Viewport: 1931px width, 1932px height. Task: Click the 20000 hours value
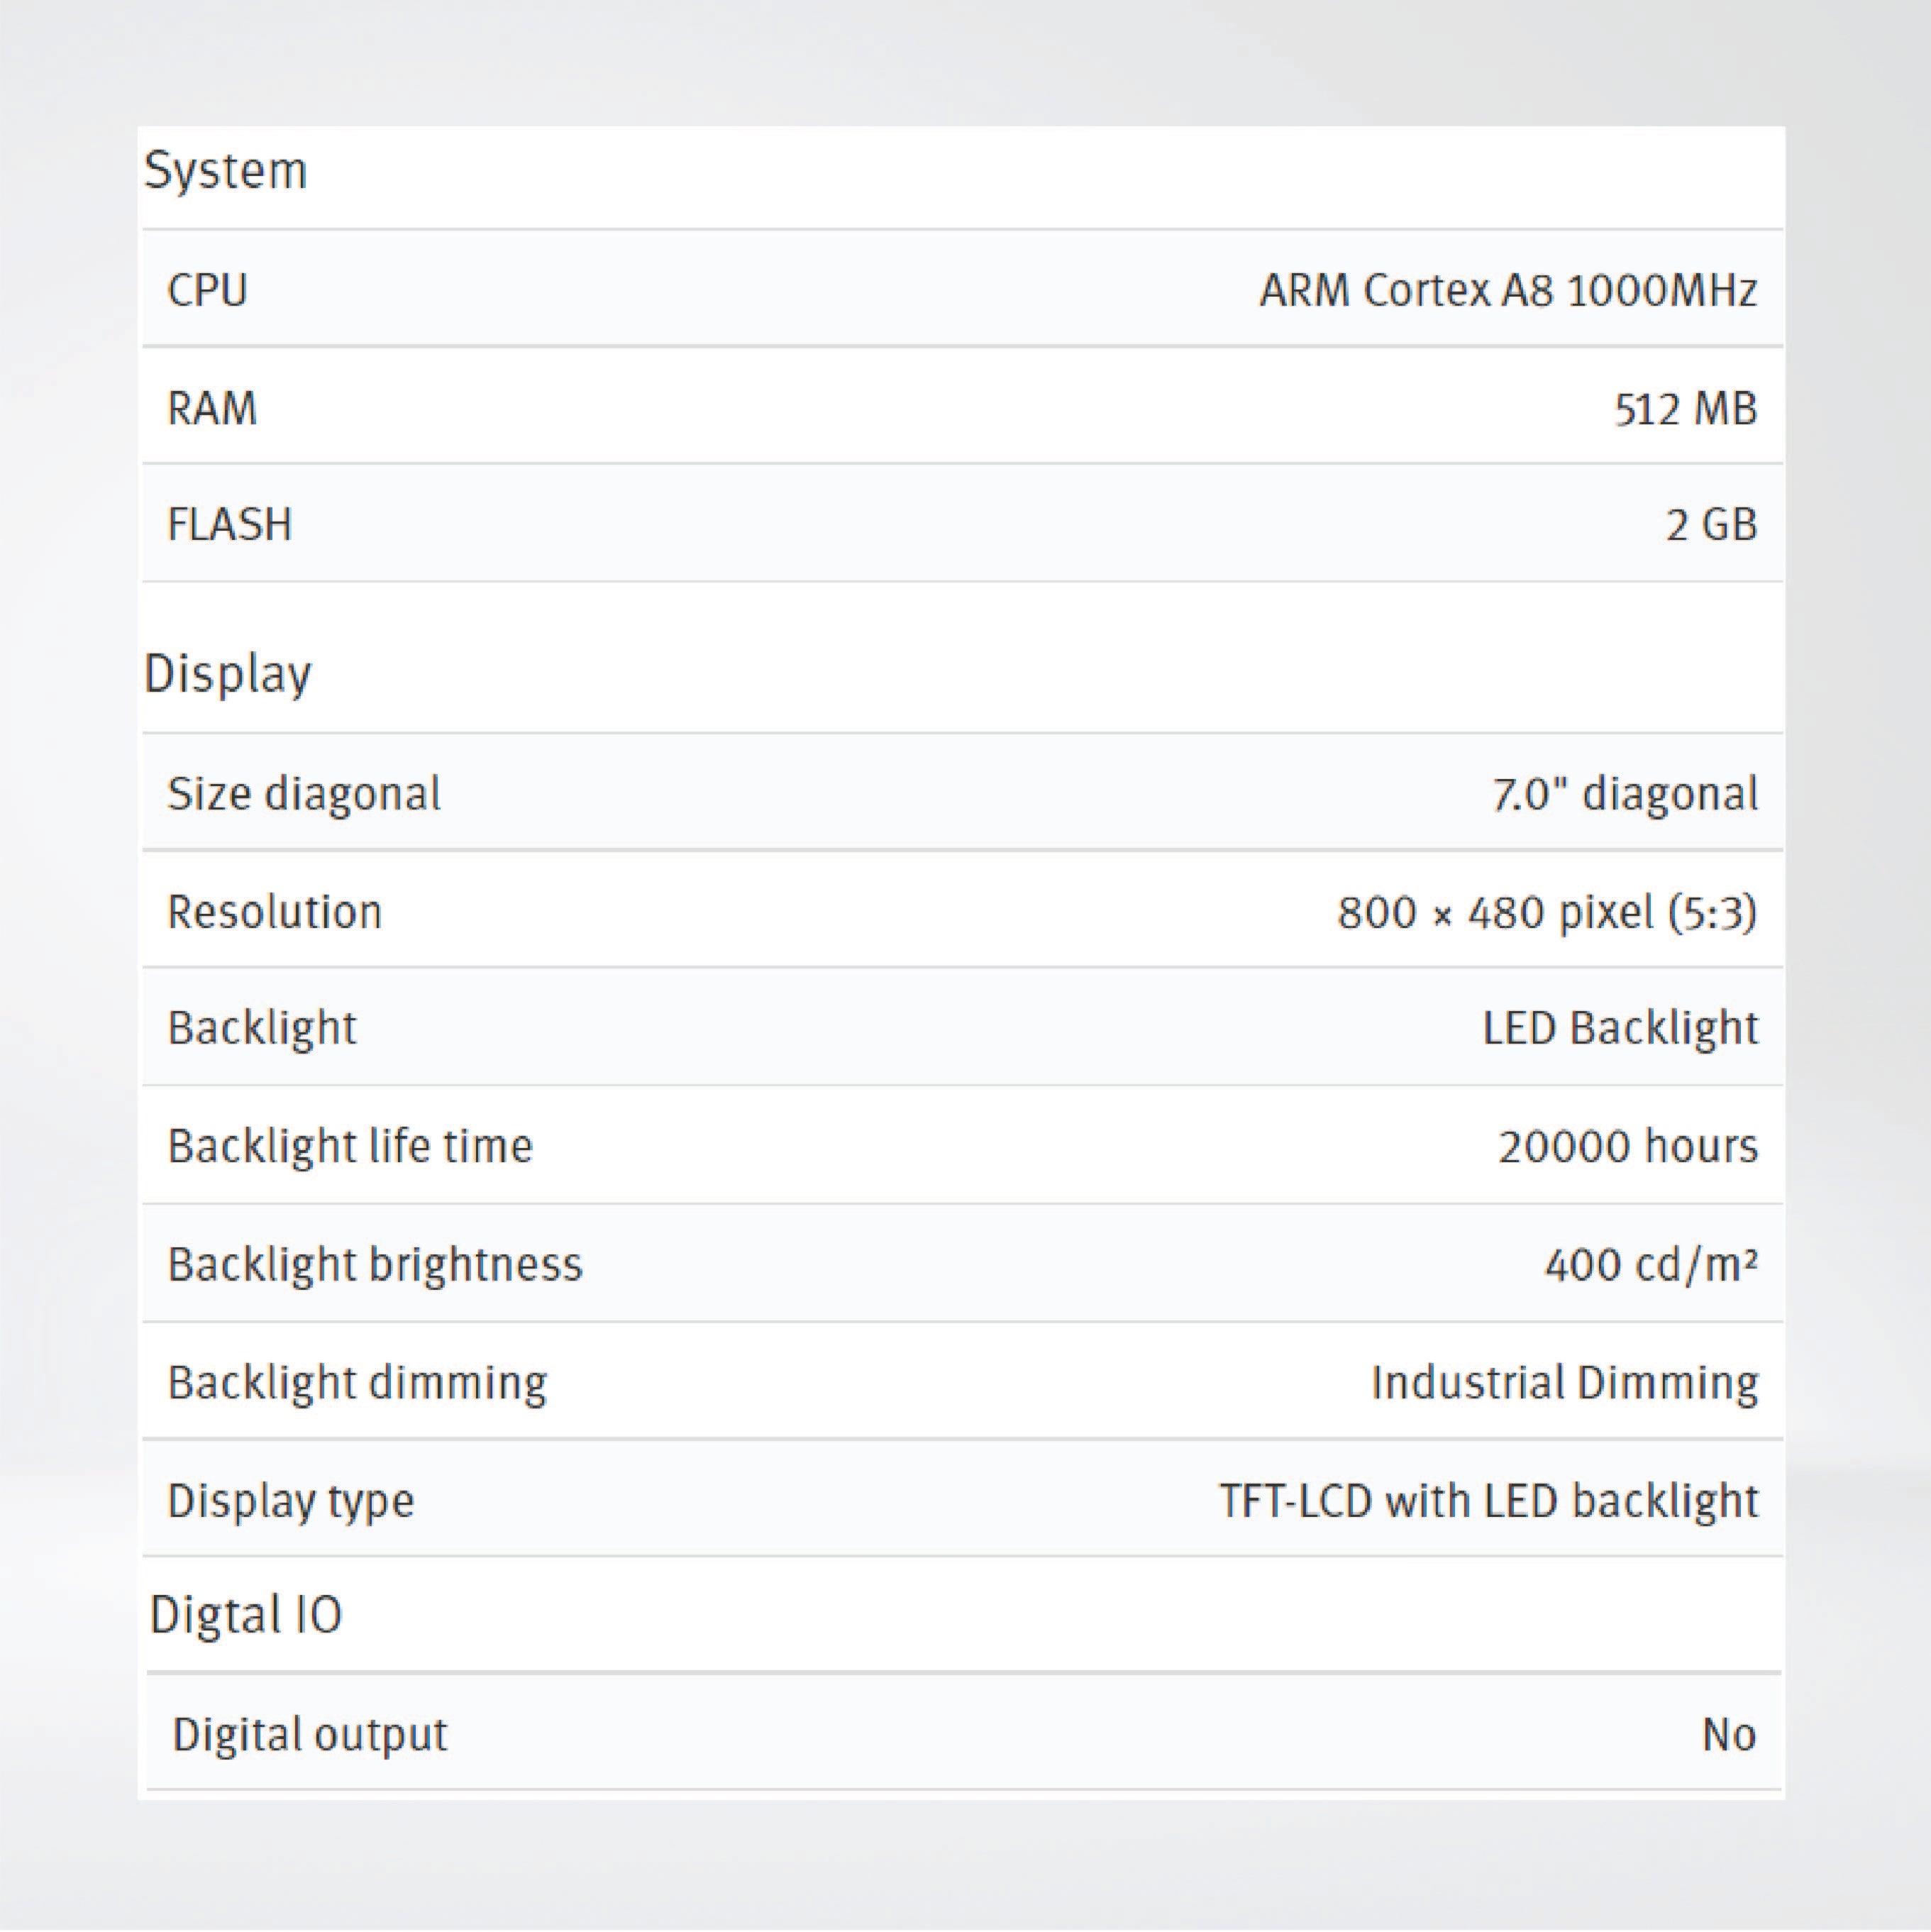(1627, 1146)
